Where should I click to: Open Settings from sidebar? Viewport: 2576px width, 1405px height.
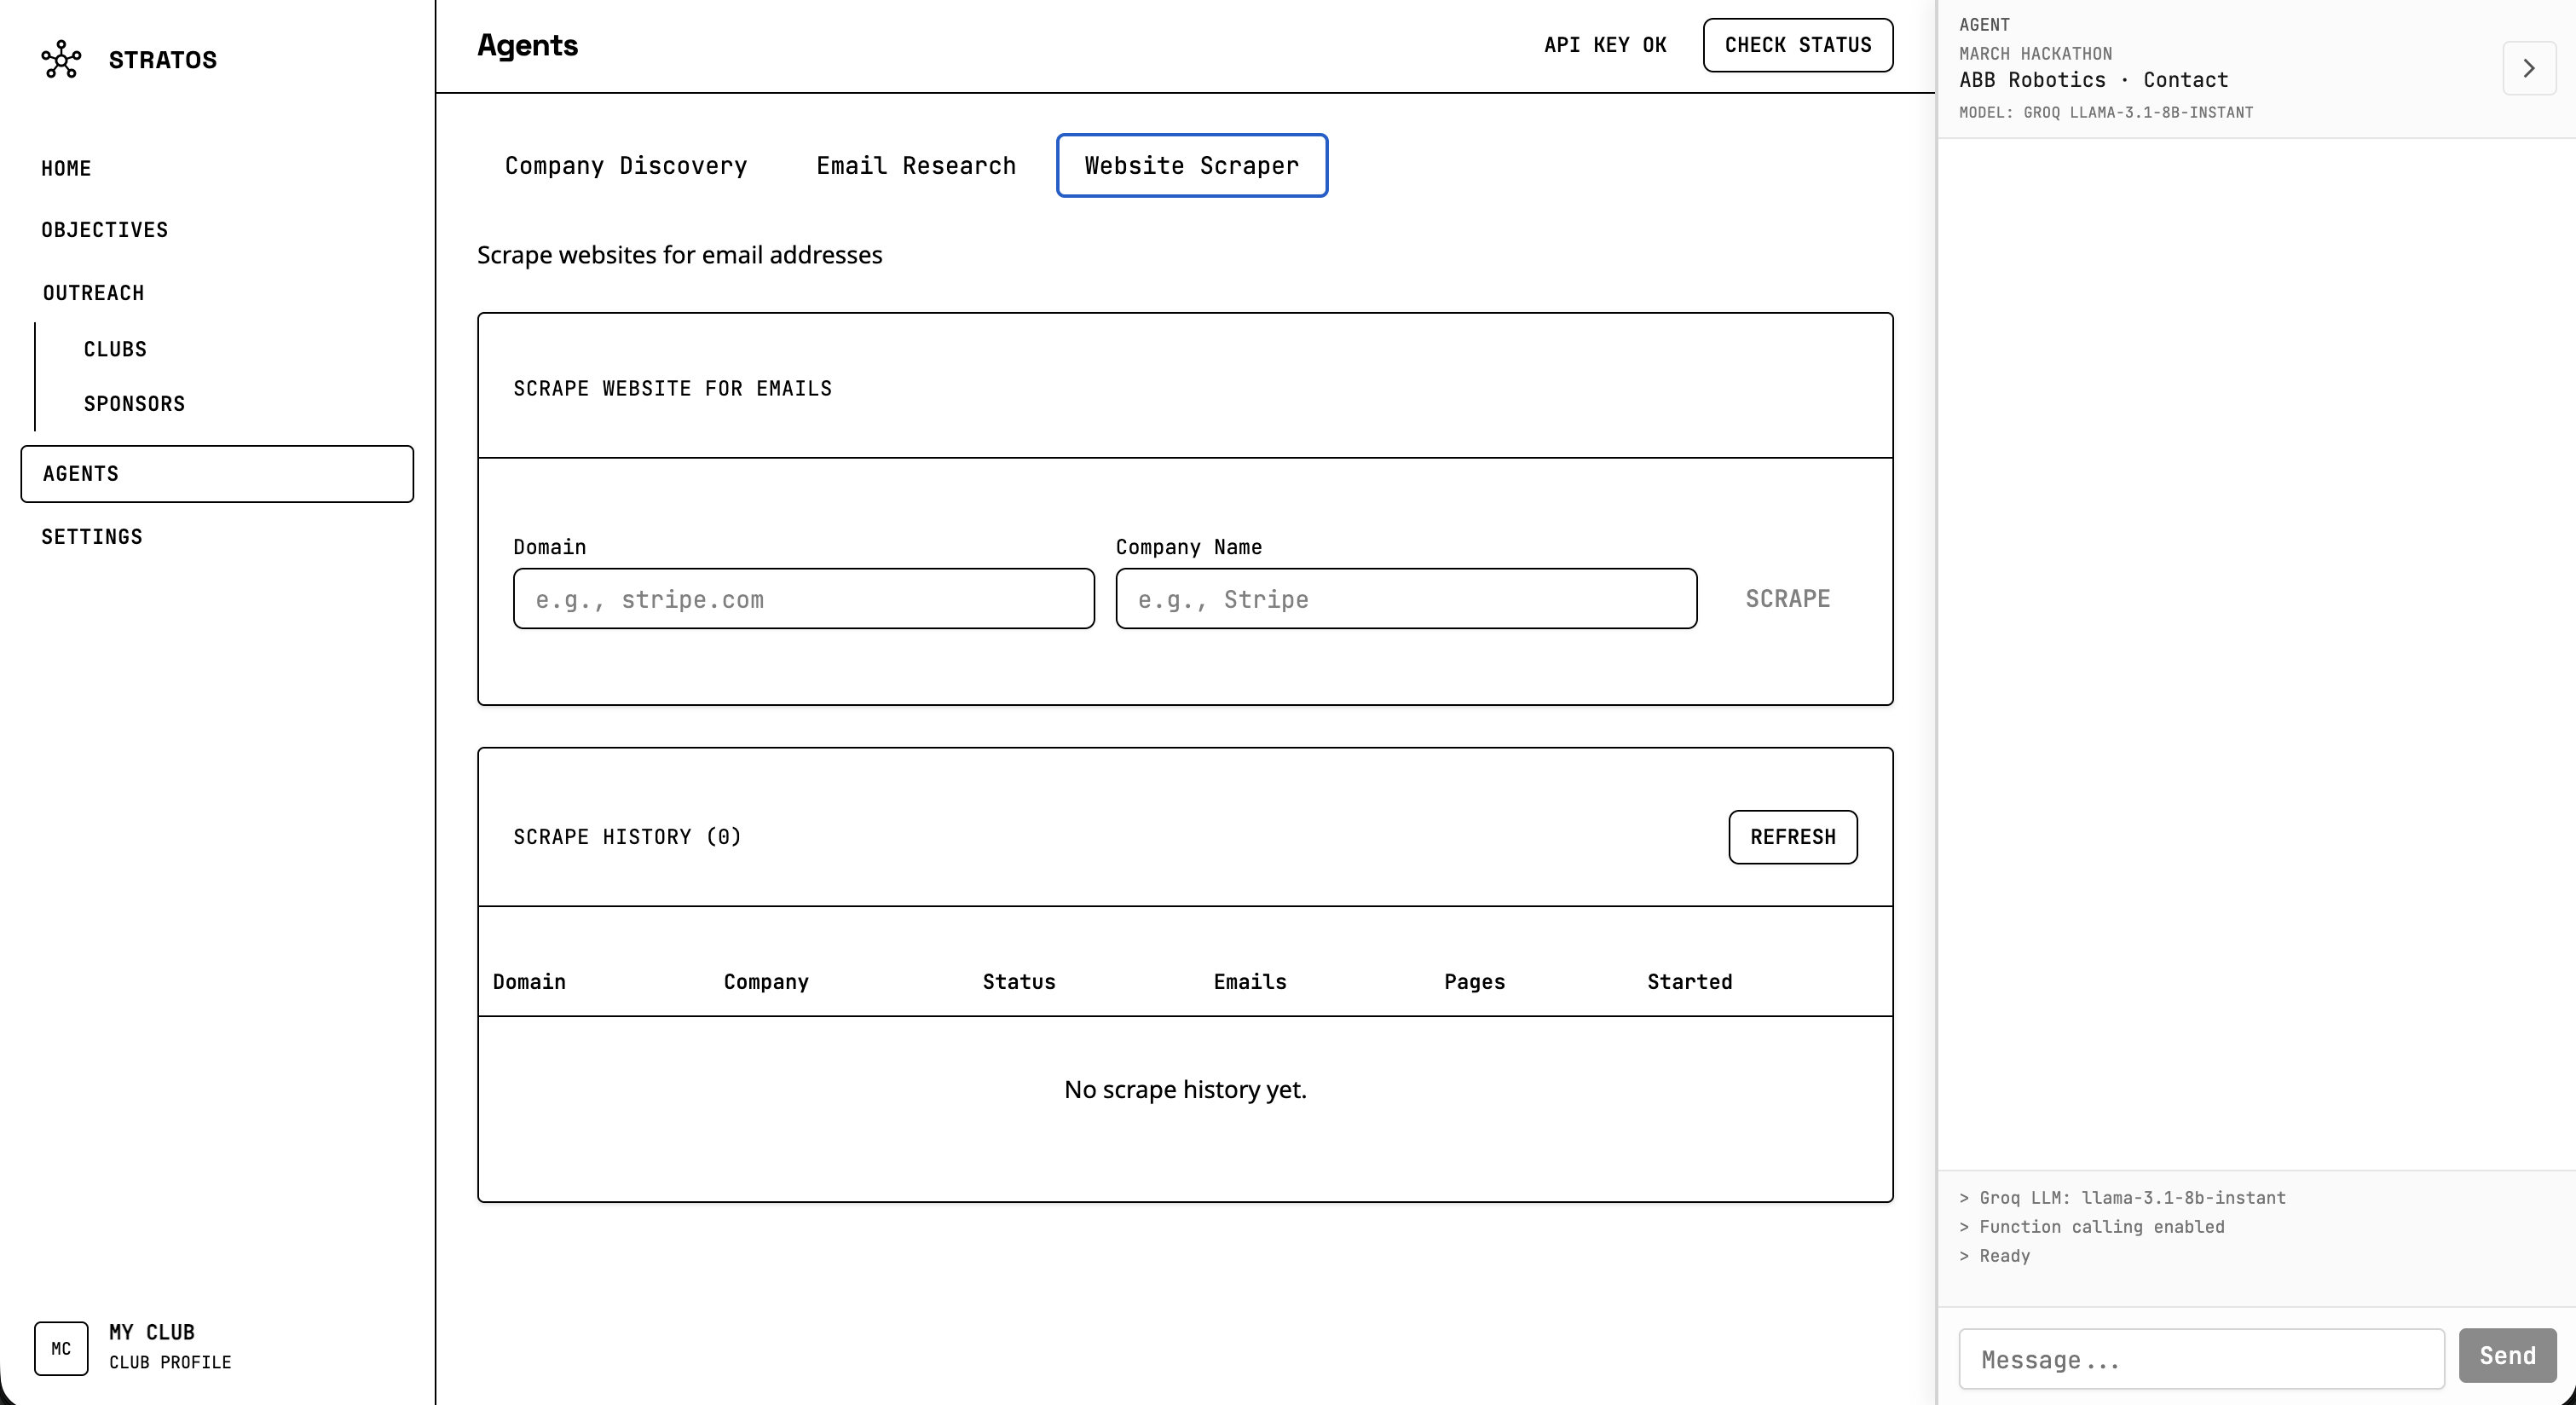(92, 537)
